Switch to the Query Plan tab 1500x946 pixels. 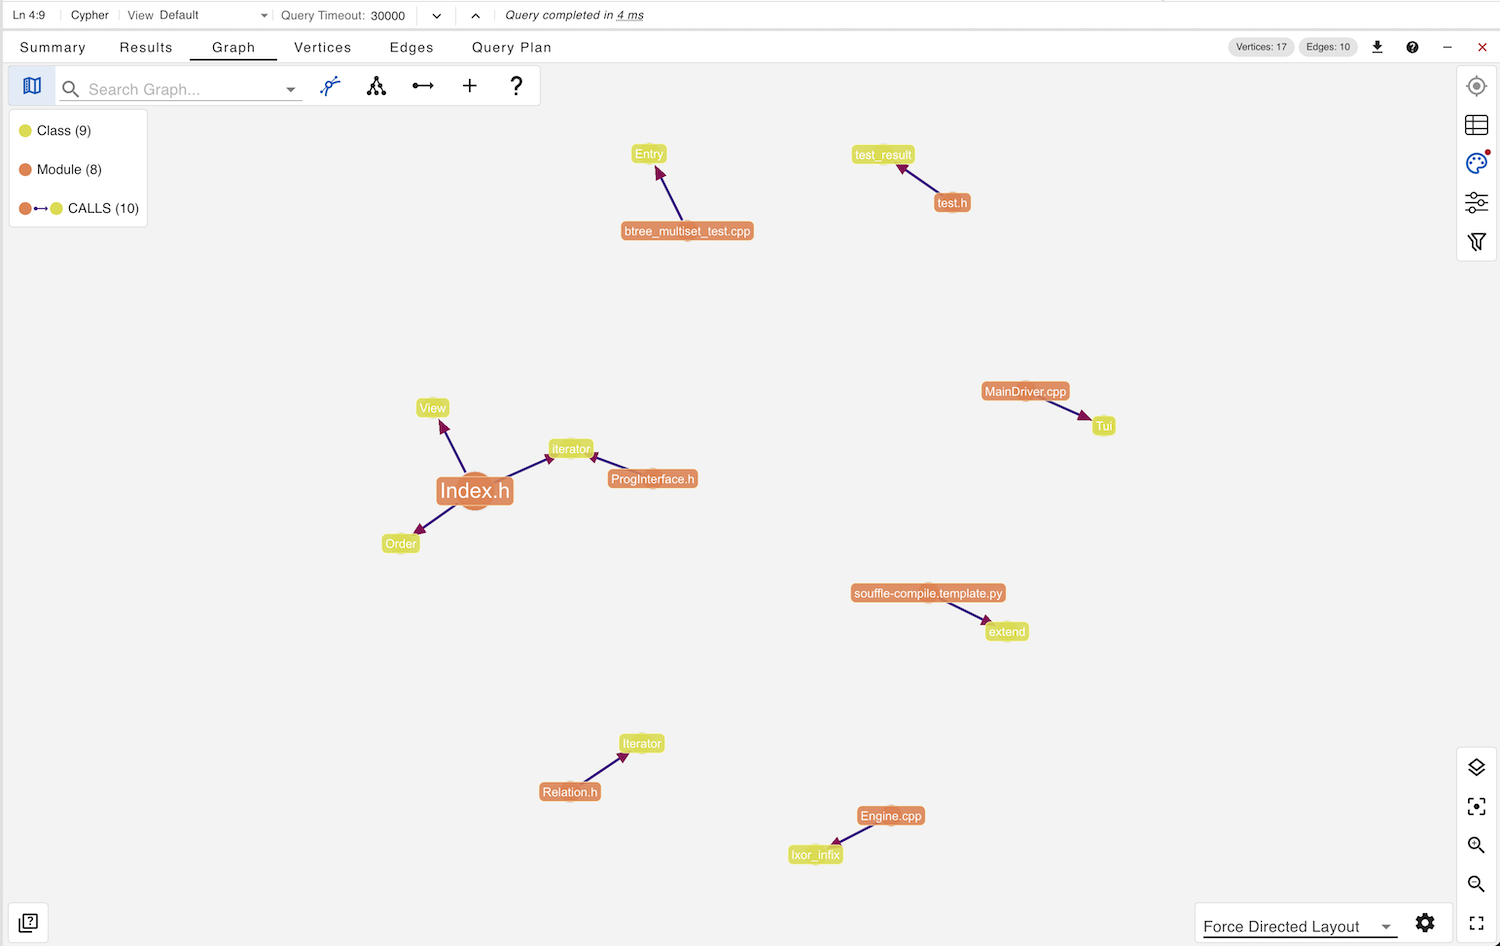511,47
